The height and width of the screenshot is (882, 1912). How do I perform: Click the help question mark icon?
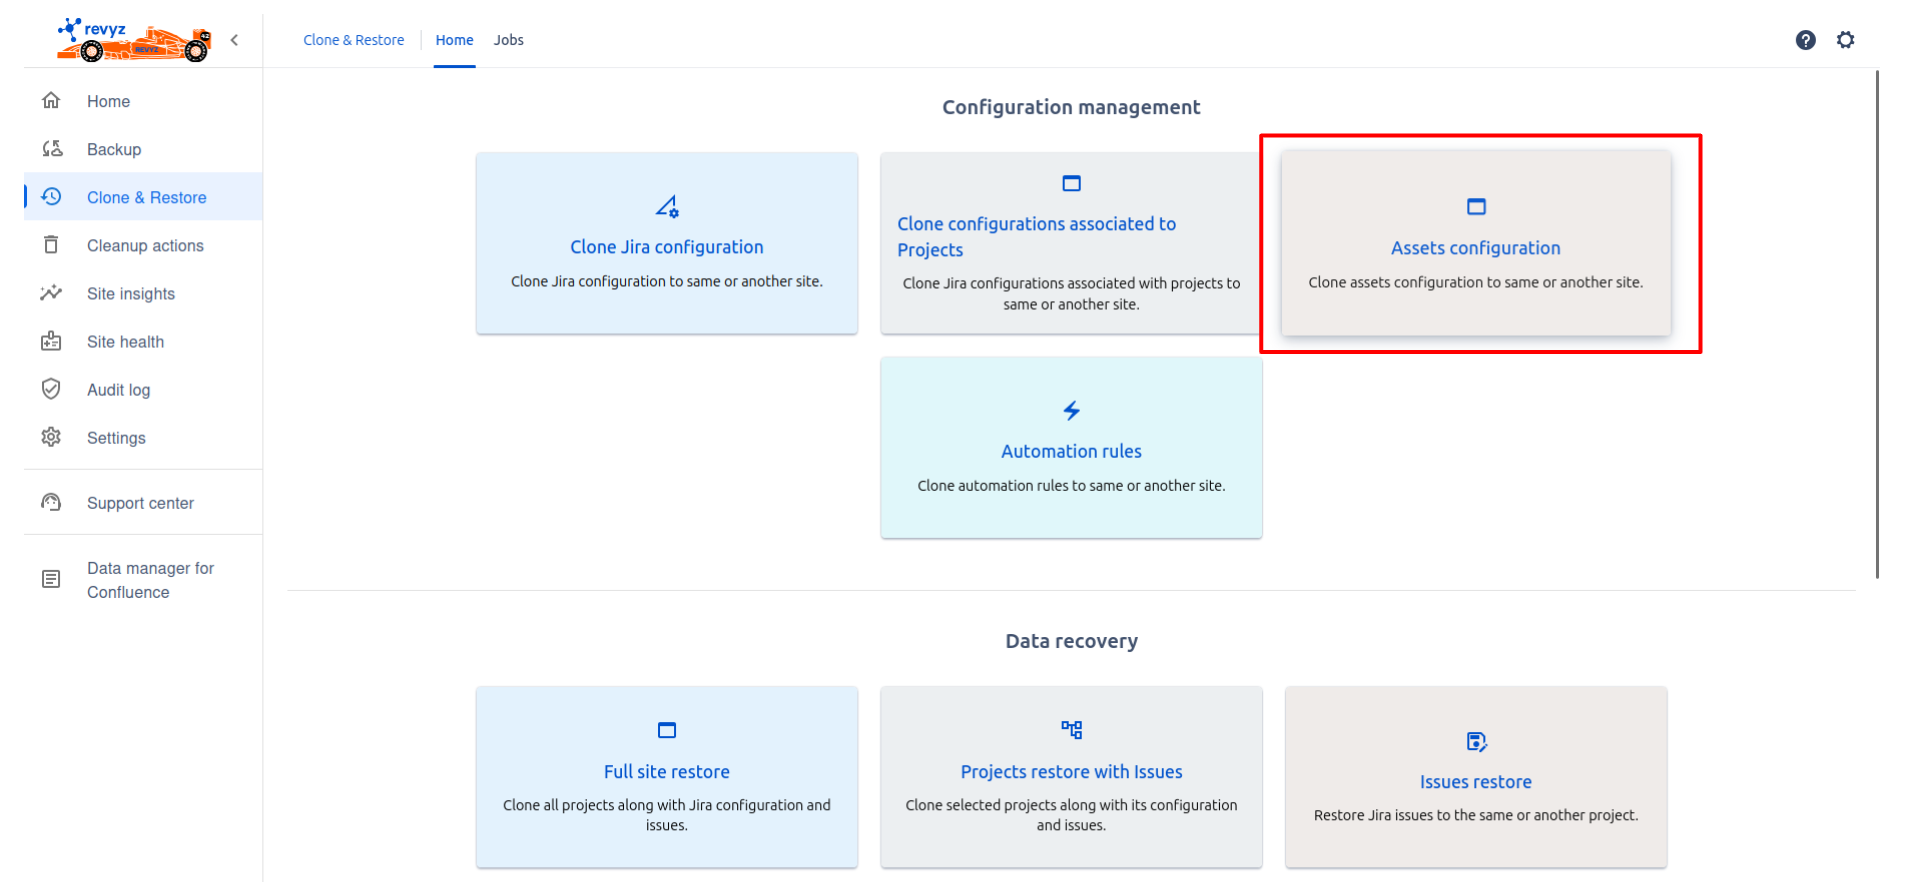coord(1805,40)
